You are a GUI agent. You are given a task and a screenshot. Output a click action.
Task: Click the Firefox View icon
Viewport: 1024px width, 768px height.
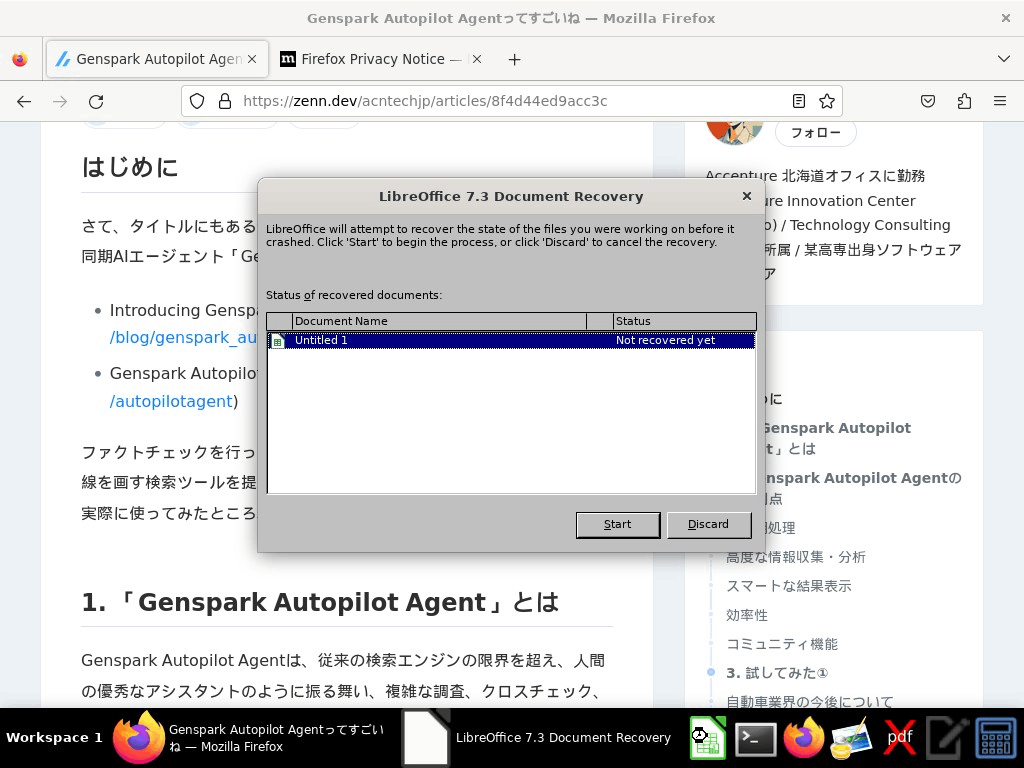tap(20, 59)
